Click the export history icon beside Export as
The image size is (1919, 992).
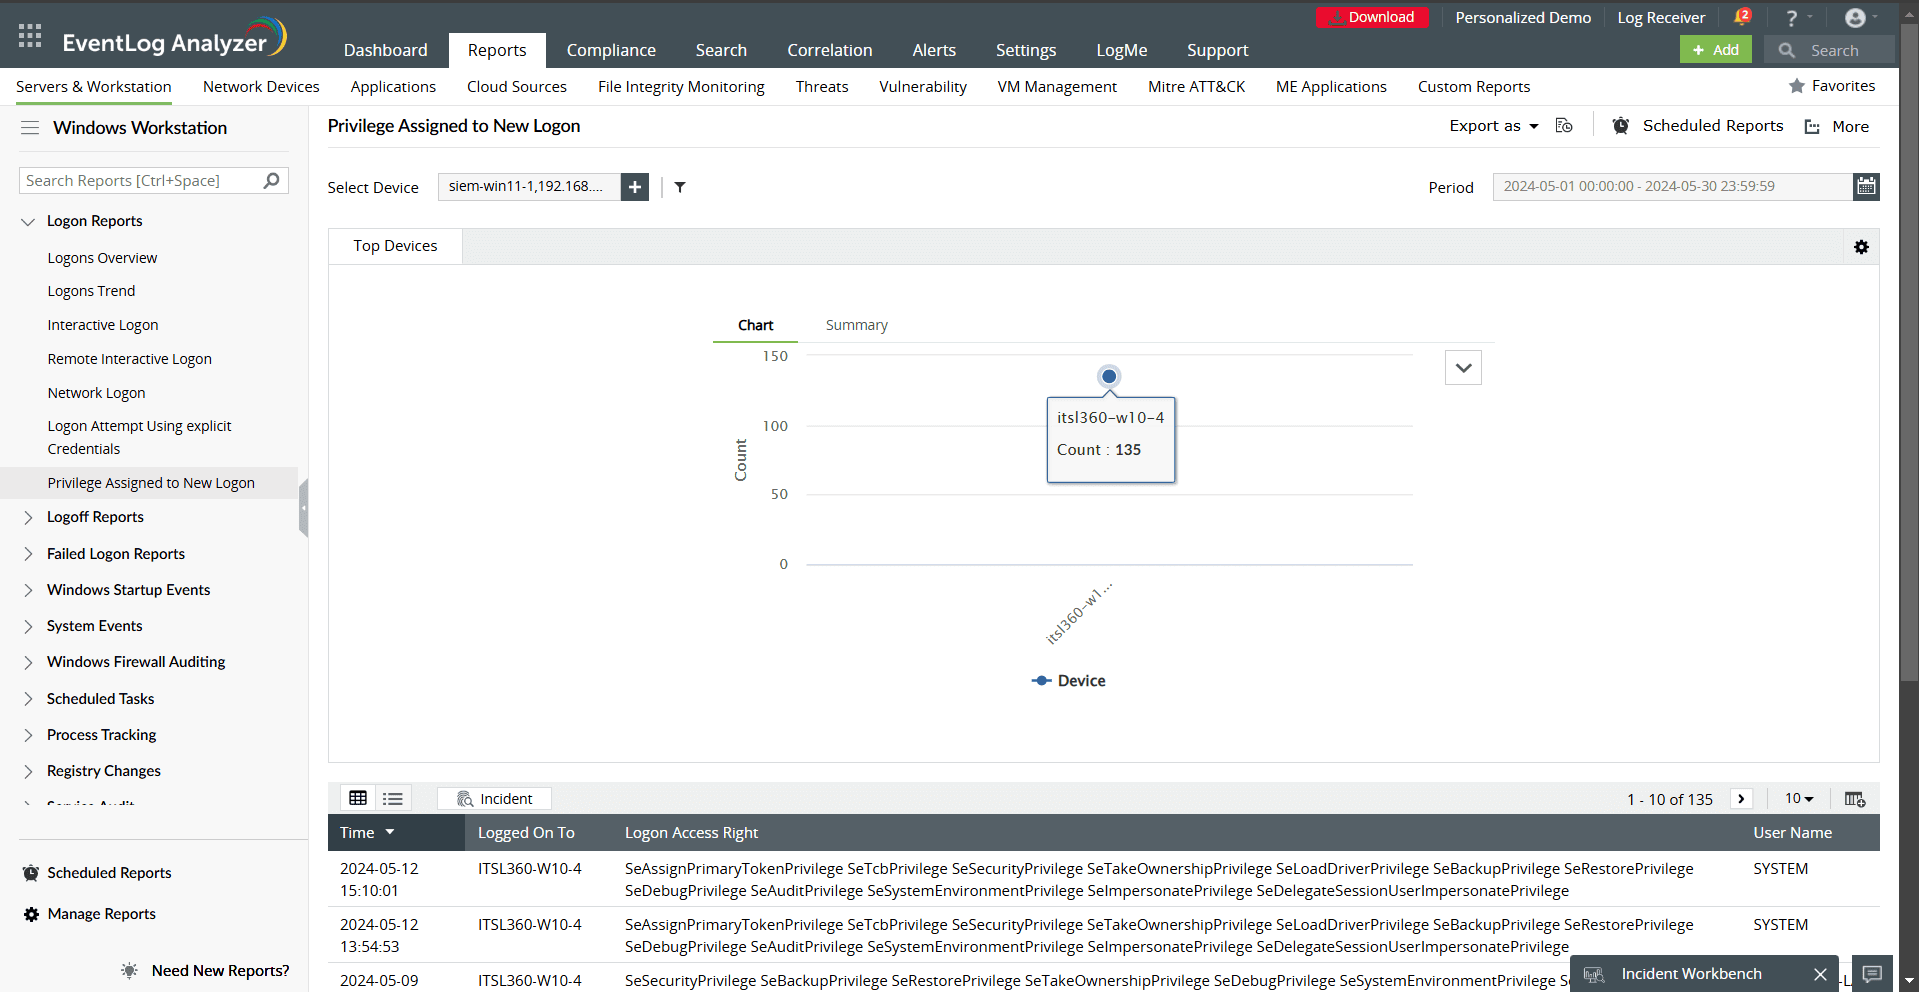(1564, 126)
